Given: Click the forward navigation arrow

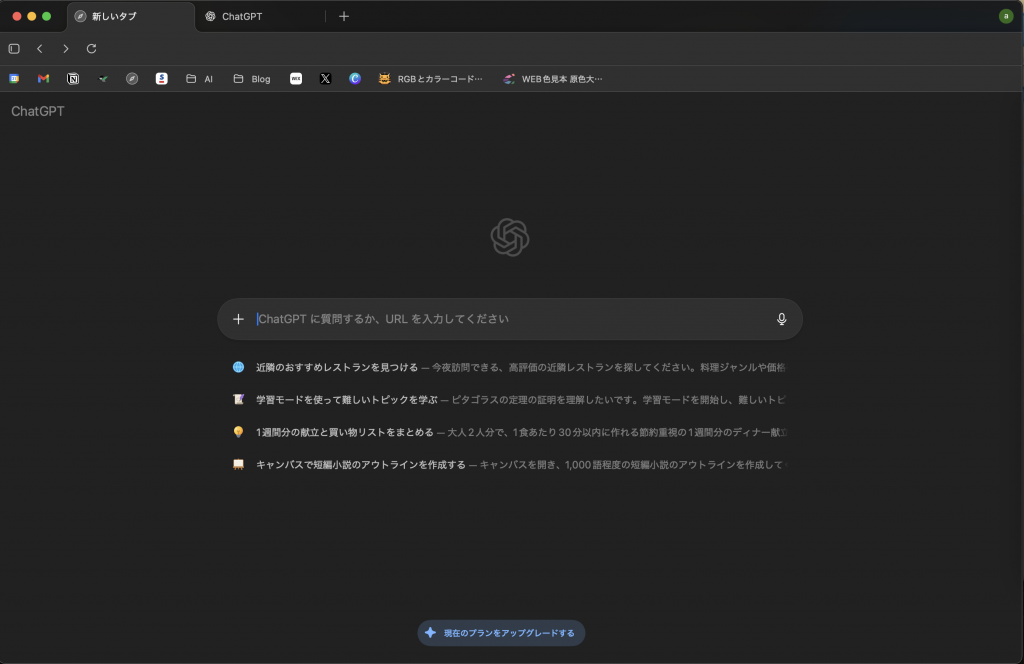Looking at the screenshot, I should point(65,48).
